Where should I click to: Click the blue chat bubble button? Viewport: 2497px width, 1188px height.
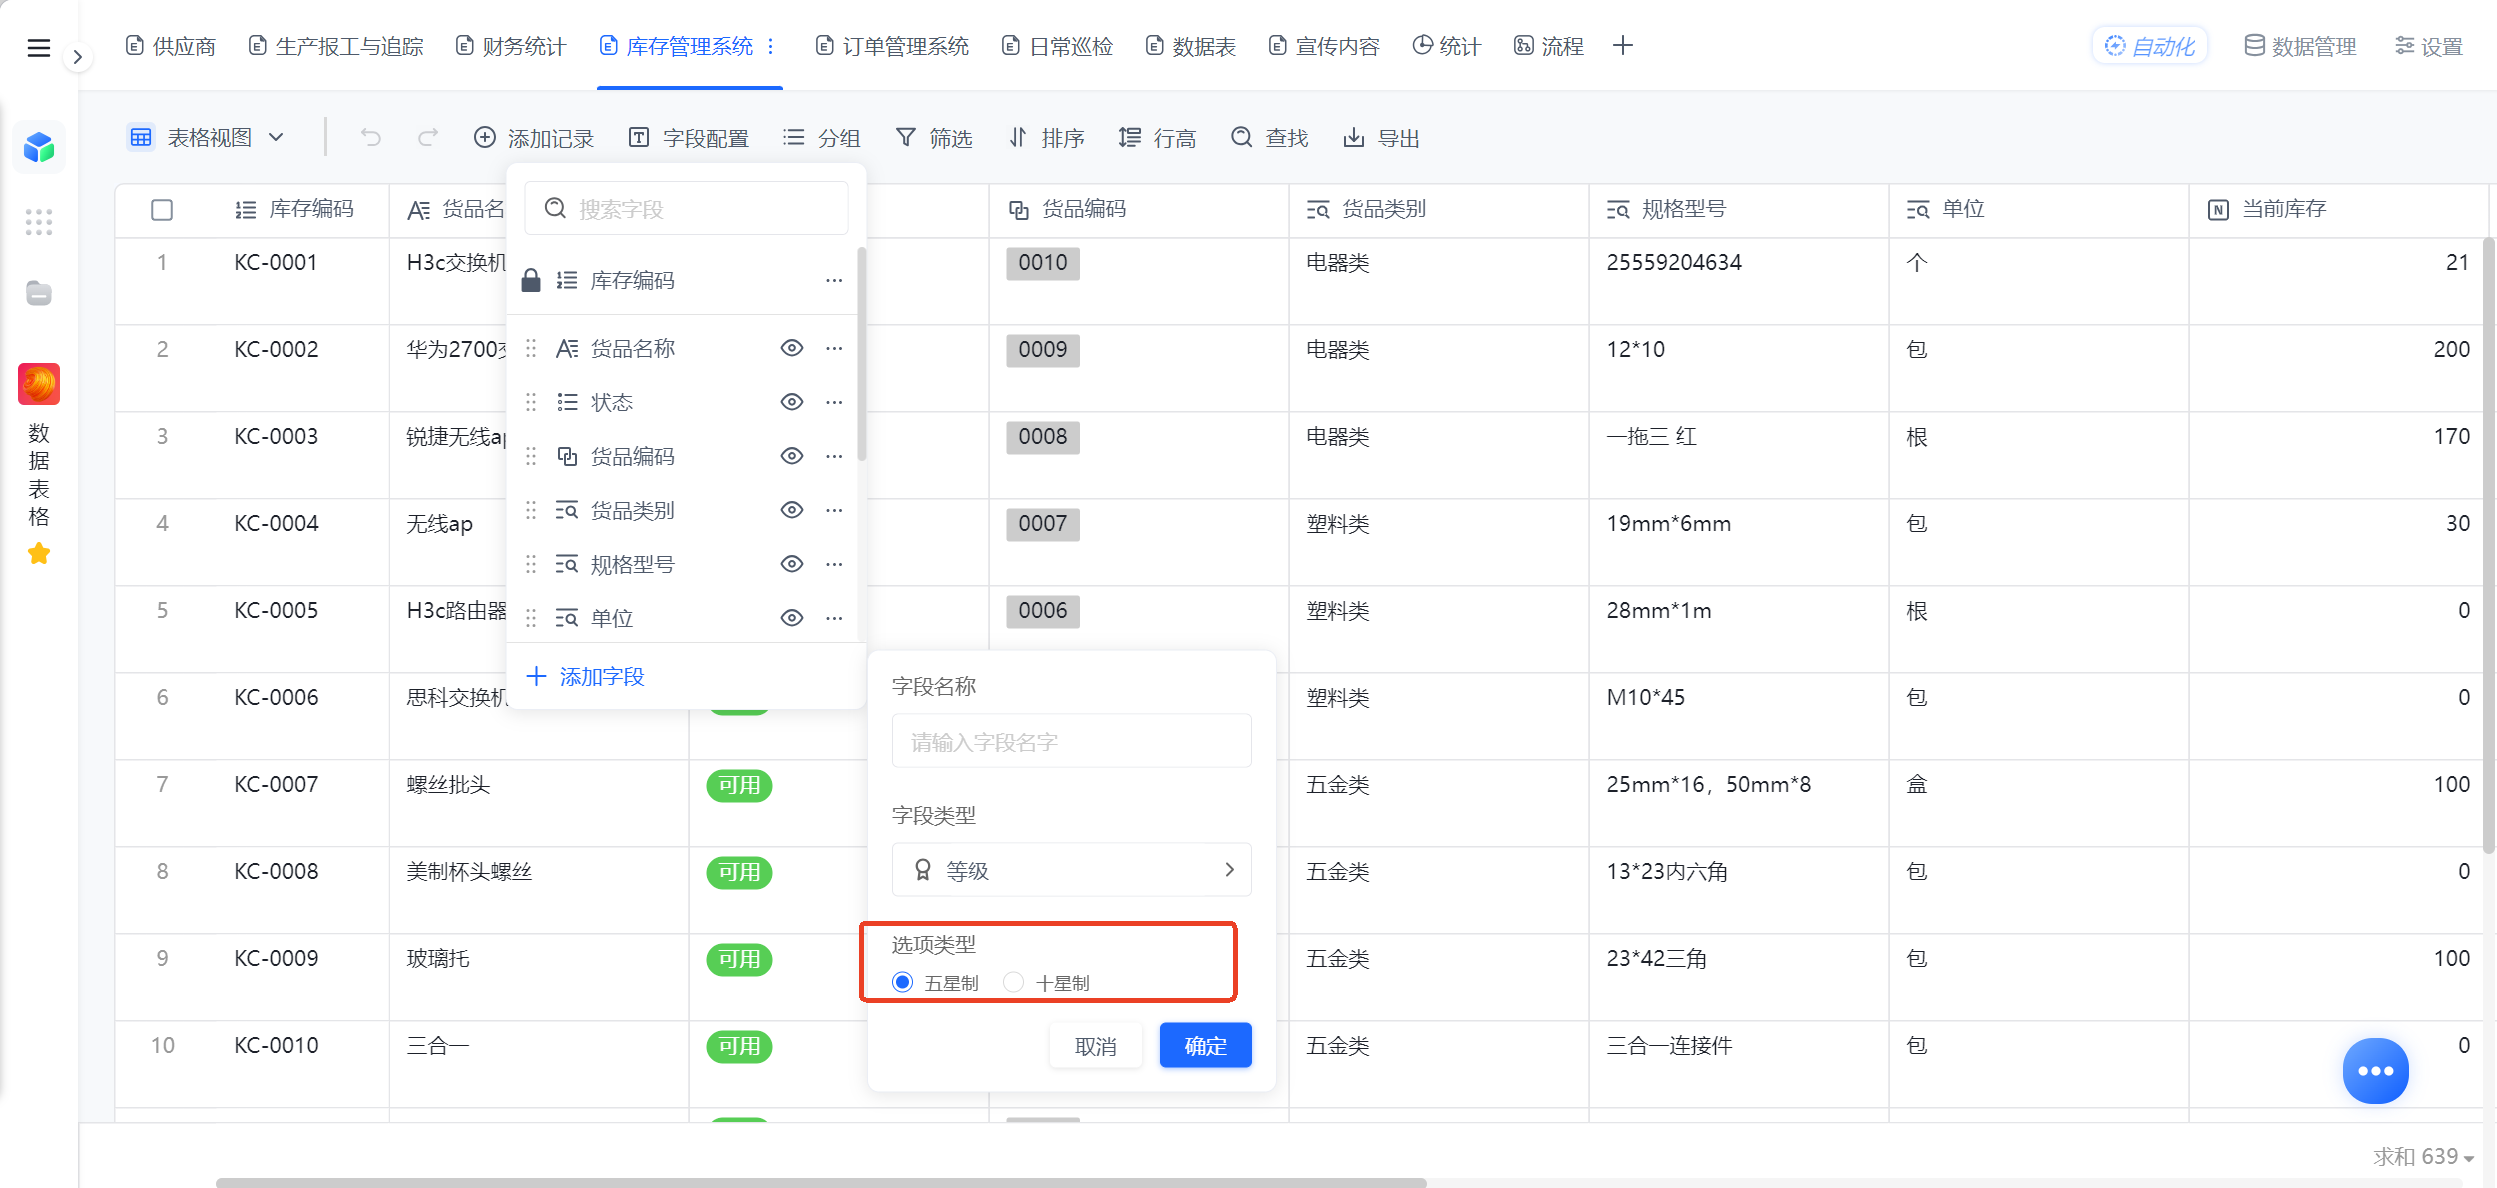point(2376,1071)
